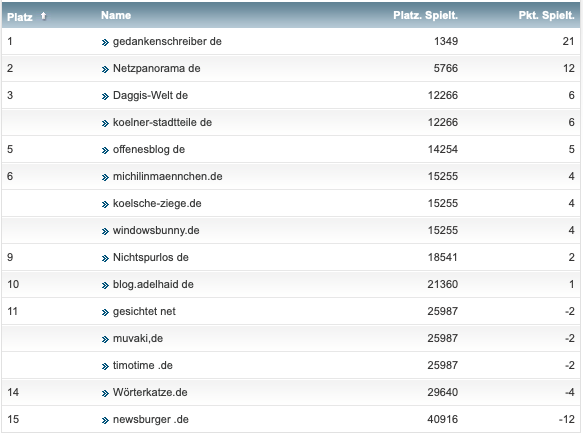Select 12266 in the Daggis-Welt row

pos(443,96)
